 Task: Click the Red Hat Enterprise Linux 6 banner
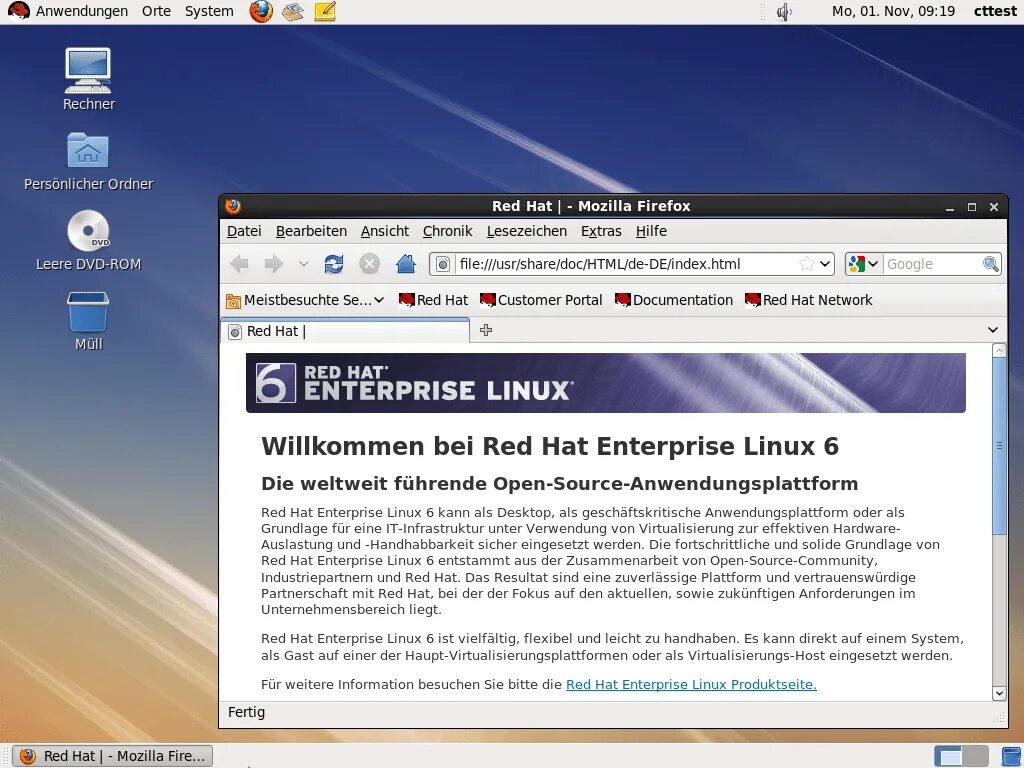click(x=605, y=383)
